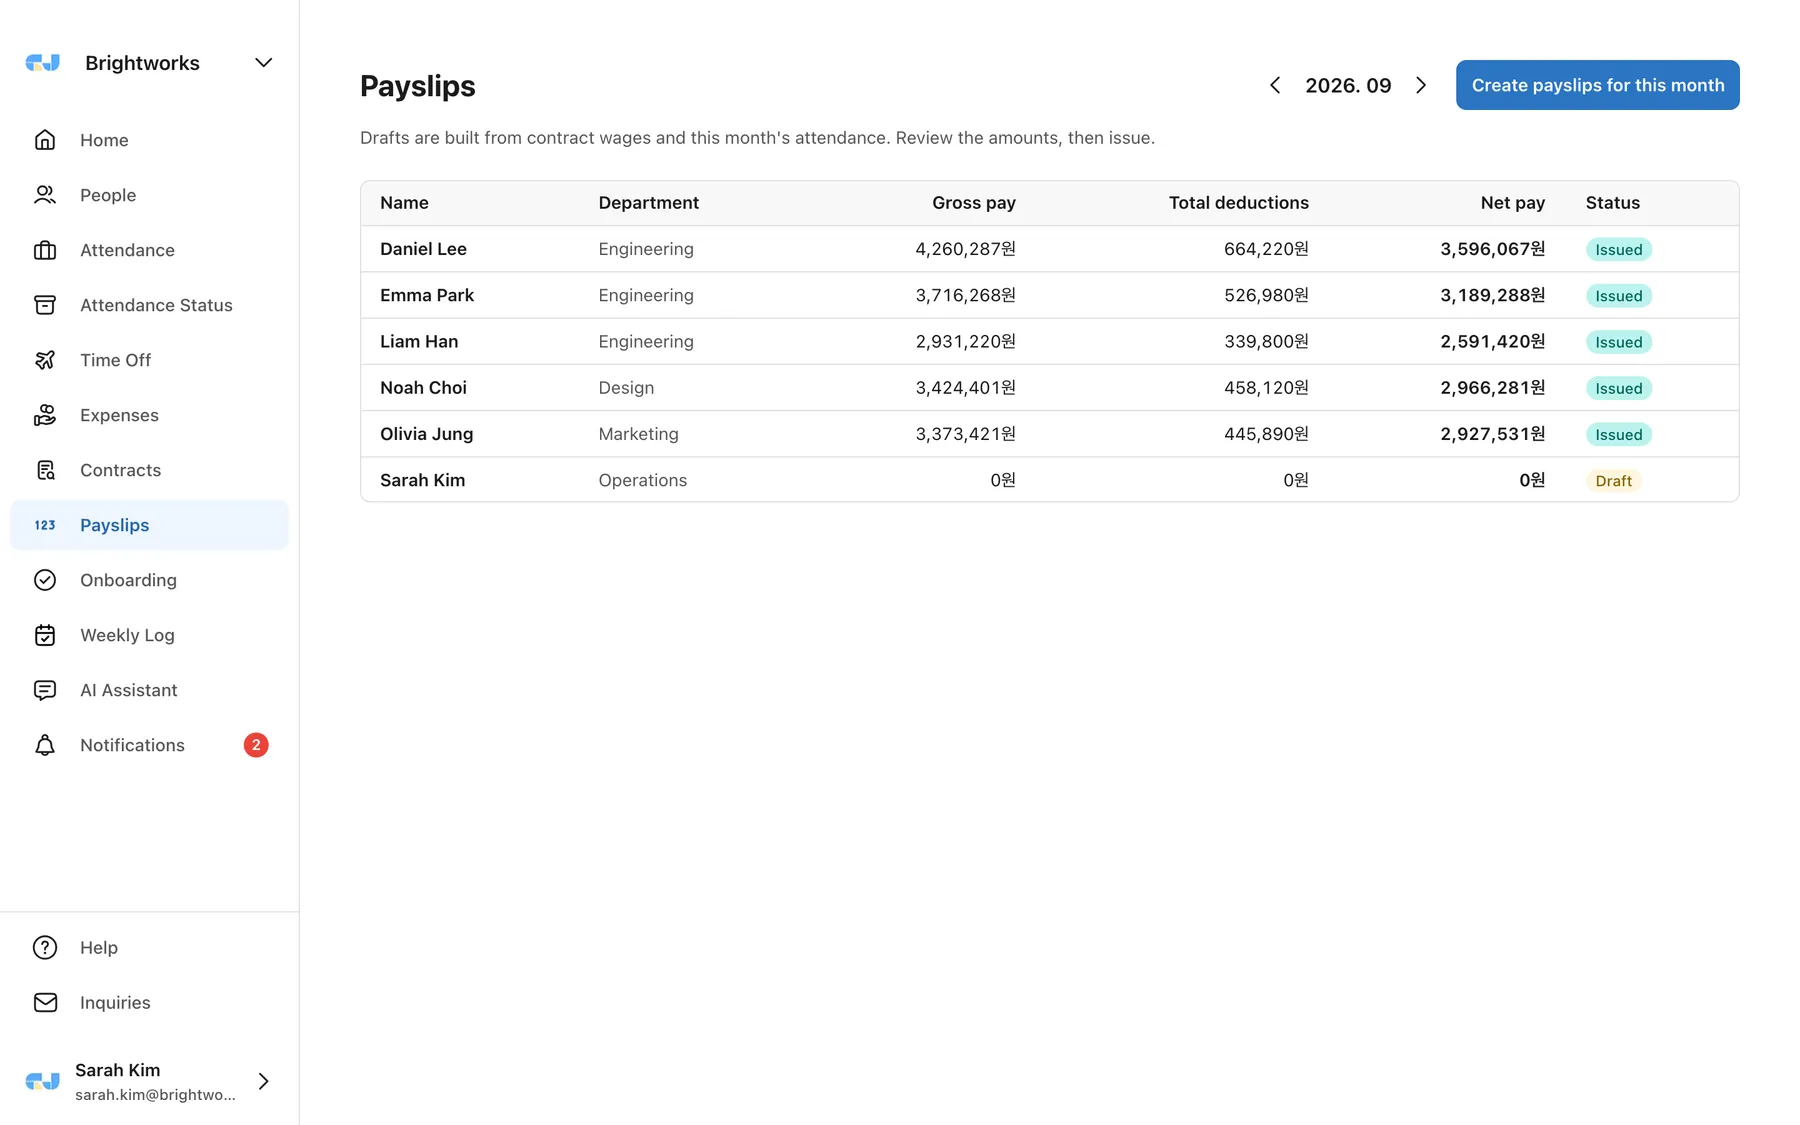Screen dimensions: 1800x1125
Task: Click the Notifications bell icon
Action: pos(45,745)
